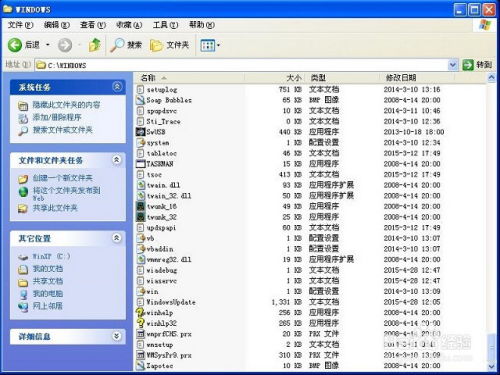Screen dimensions: 500x375
Task: Open 共享文档 link
Action: [x=47, y=281]
